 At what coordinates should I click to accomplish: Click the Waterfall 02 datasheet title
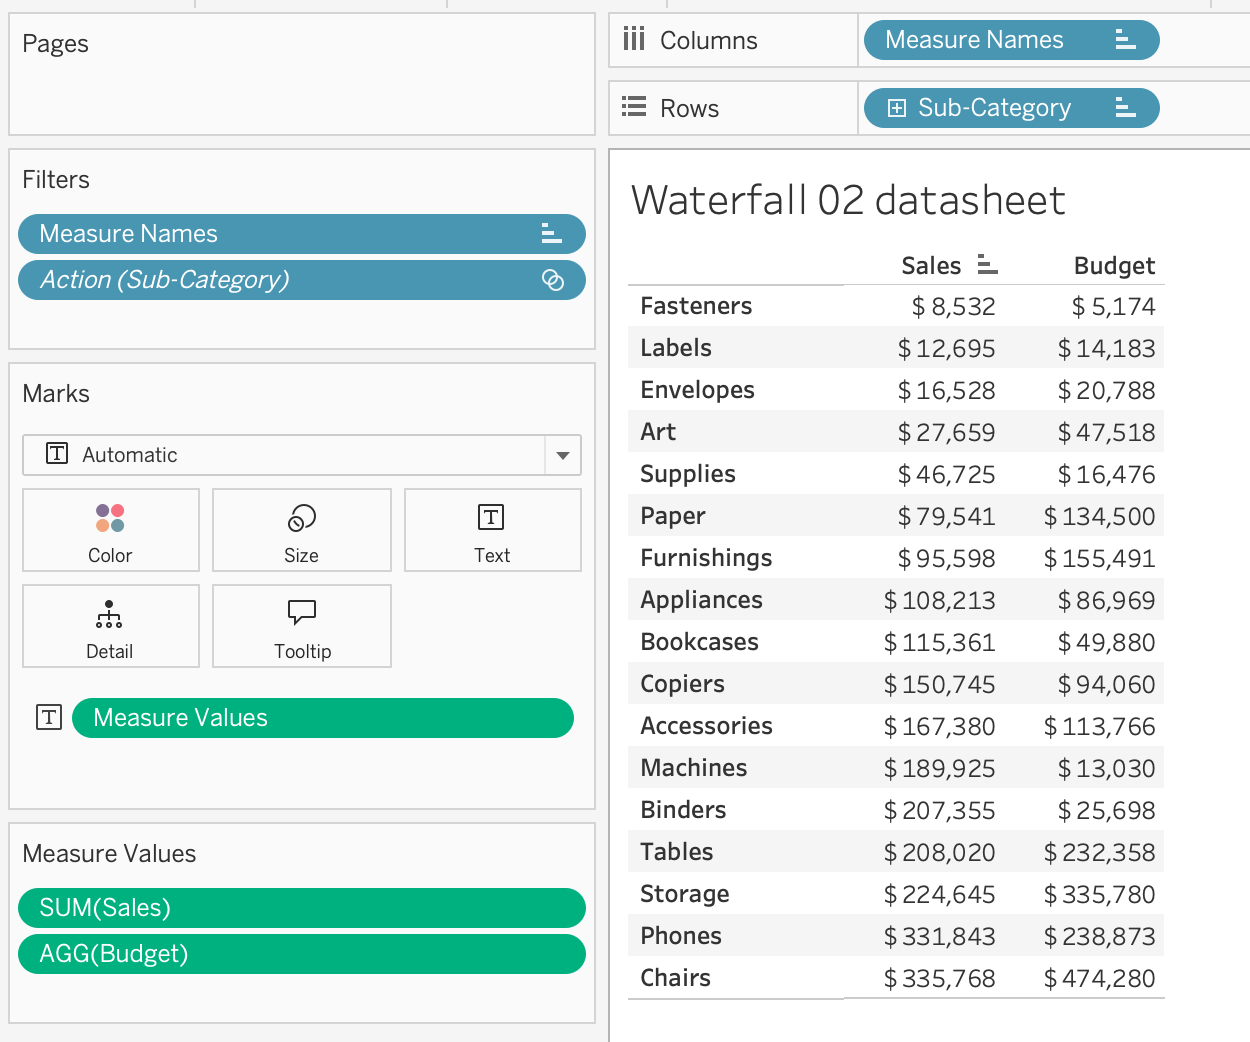click(848, 200)
